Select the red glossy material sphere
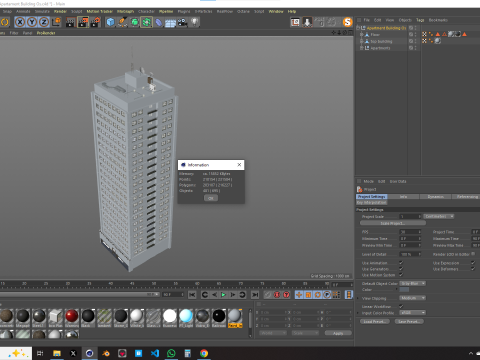The width and height of the screenshot is (480, 360). point(72,316)
